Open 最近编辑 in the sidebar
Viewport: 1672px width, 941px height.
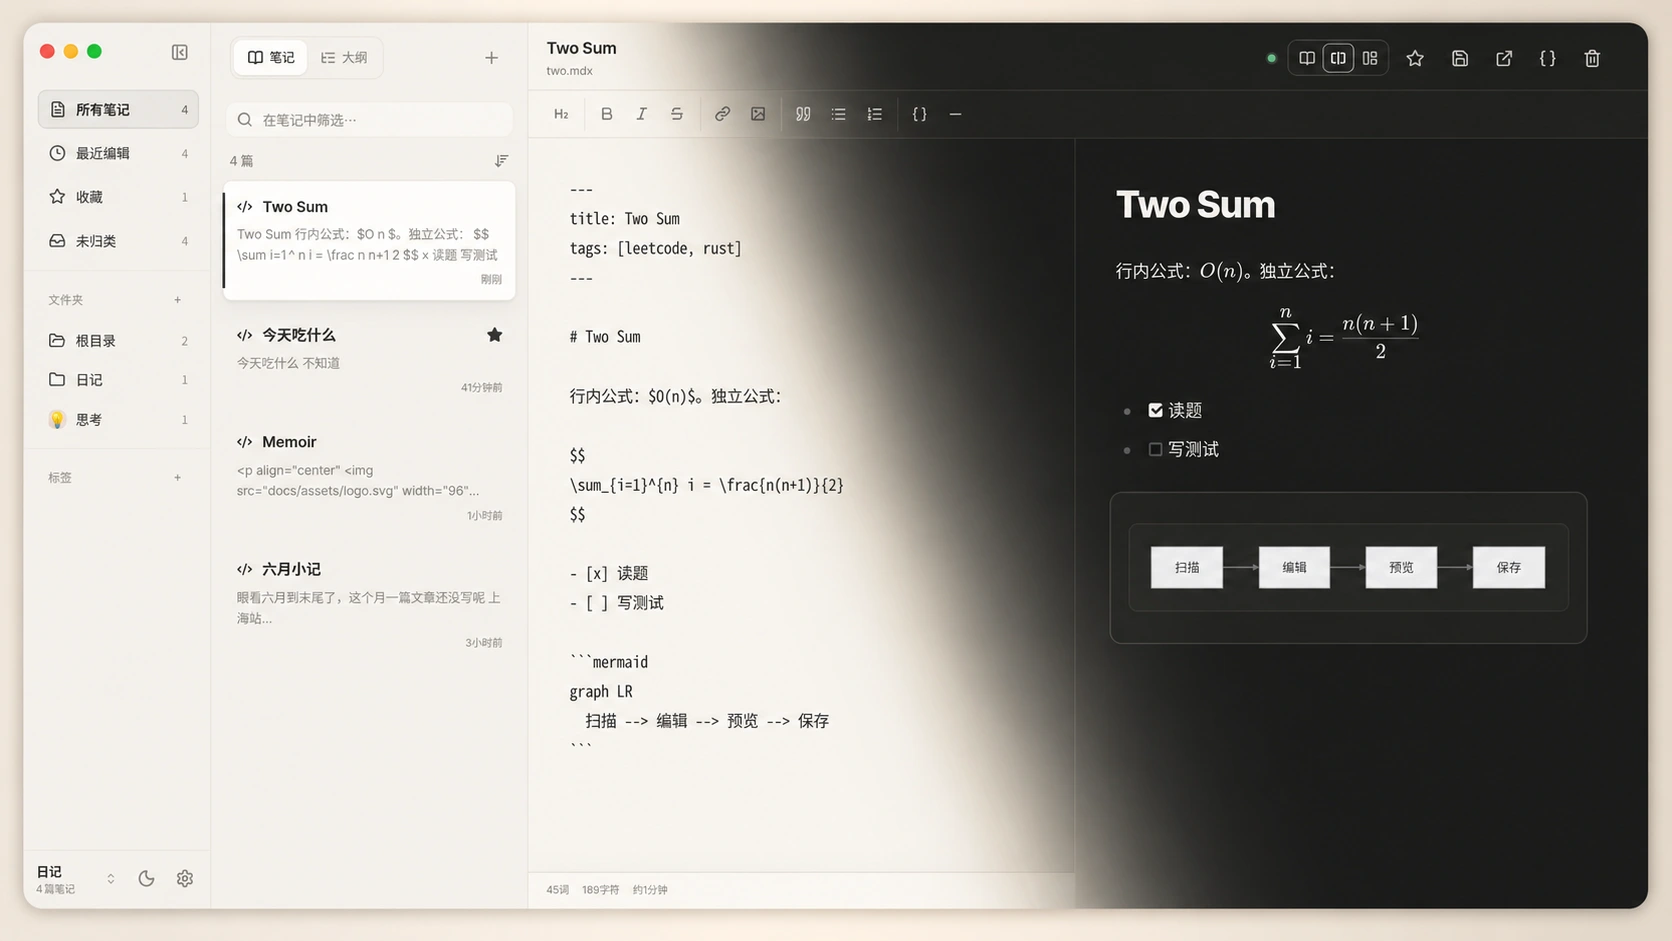tap(118, 153)
